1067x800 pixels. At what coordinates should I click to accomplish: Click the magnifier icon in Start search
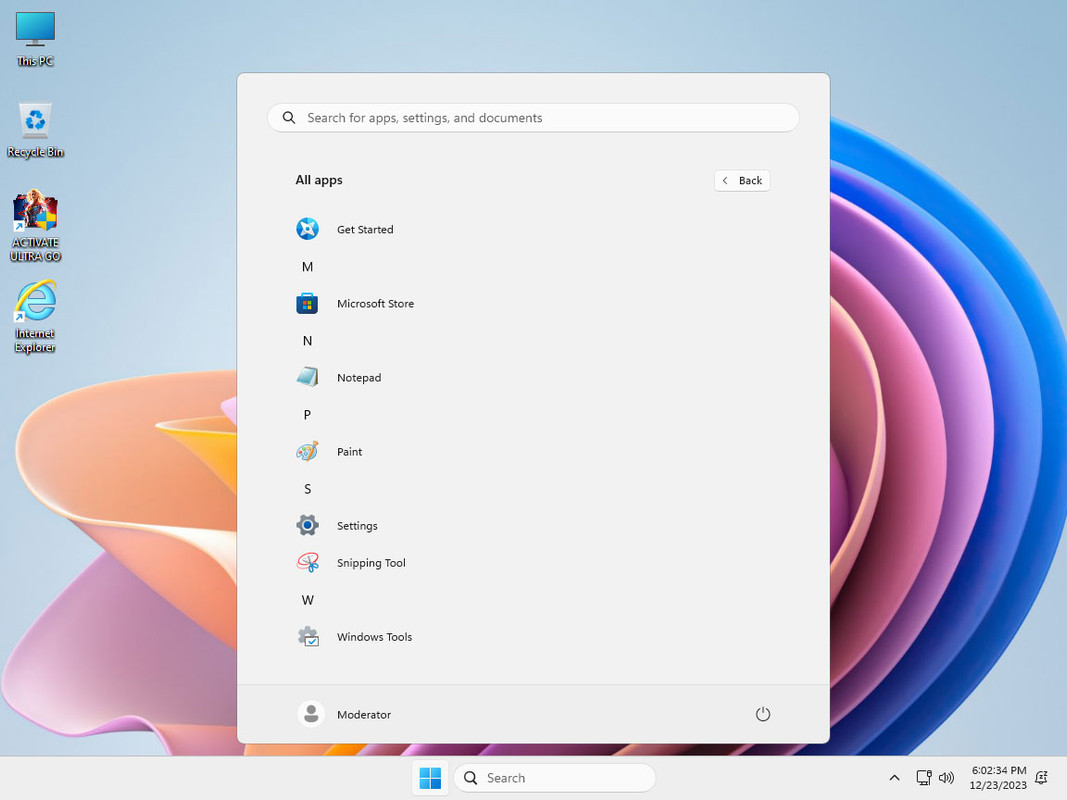(289, 118)
